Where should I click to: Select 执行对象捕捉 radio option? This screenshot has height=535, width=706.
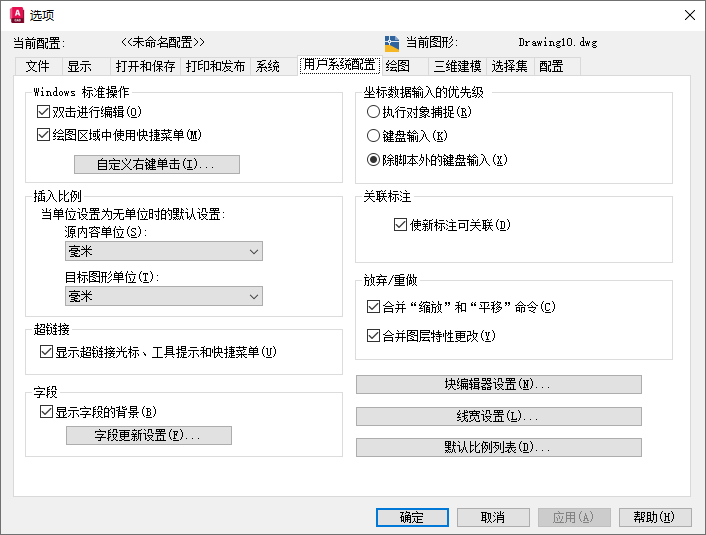tap(373, 111)
